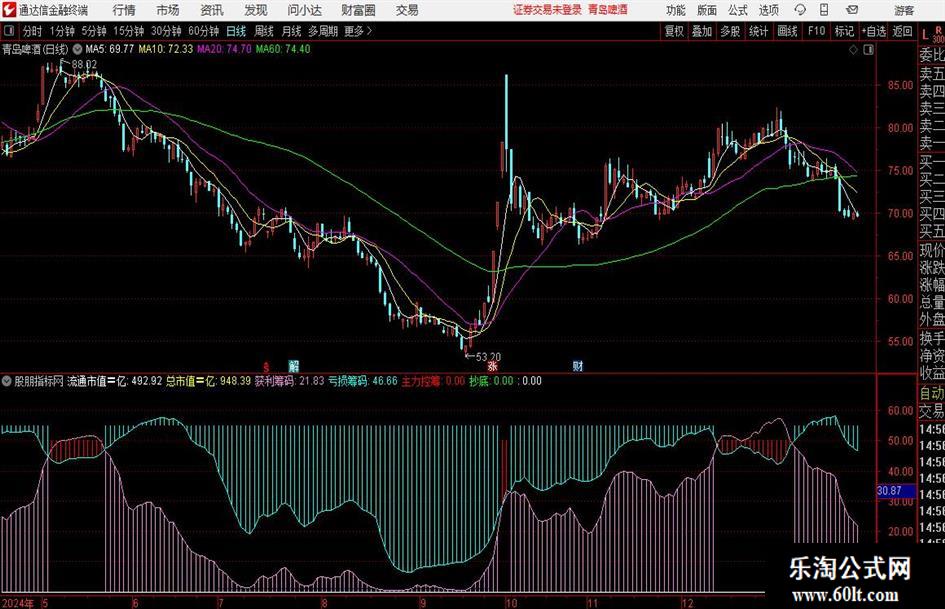Screen dimensions: 945x609
Task: Click the 亏损筹码 46.66 value
Action: [x=363, y=381]
